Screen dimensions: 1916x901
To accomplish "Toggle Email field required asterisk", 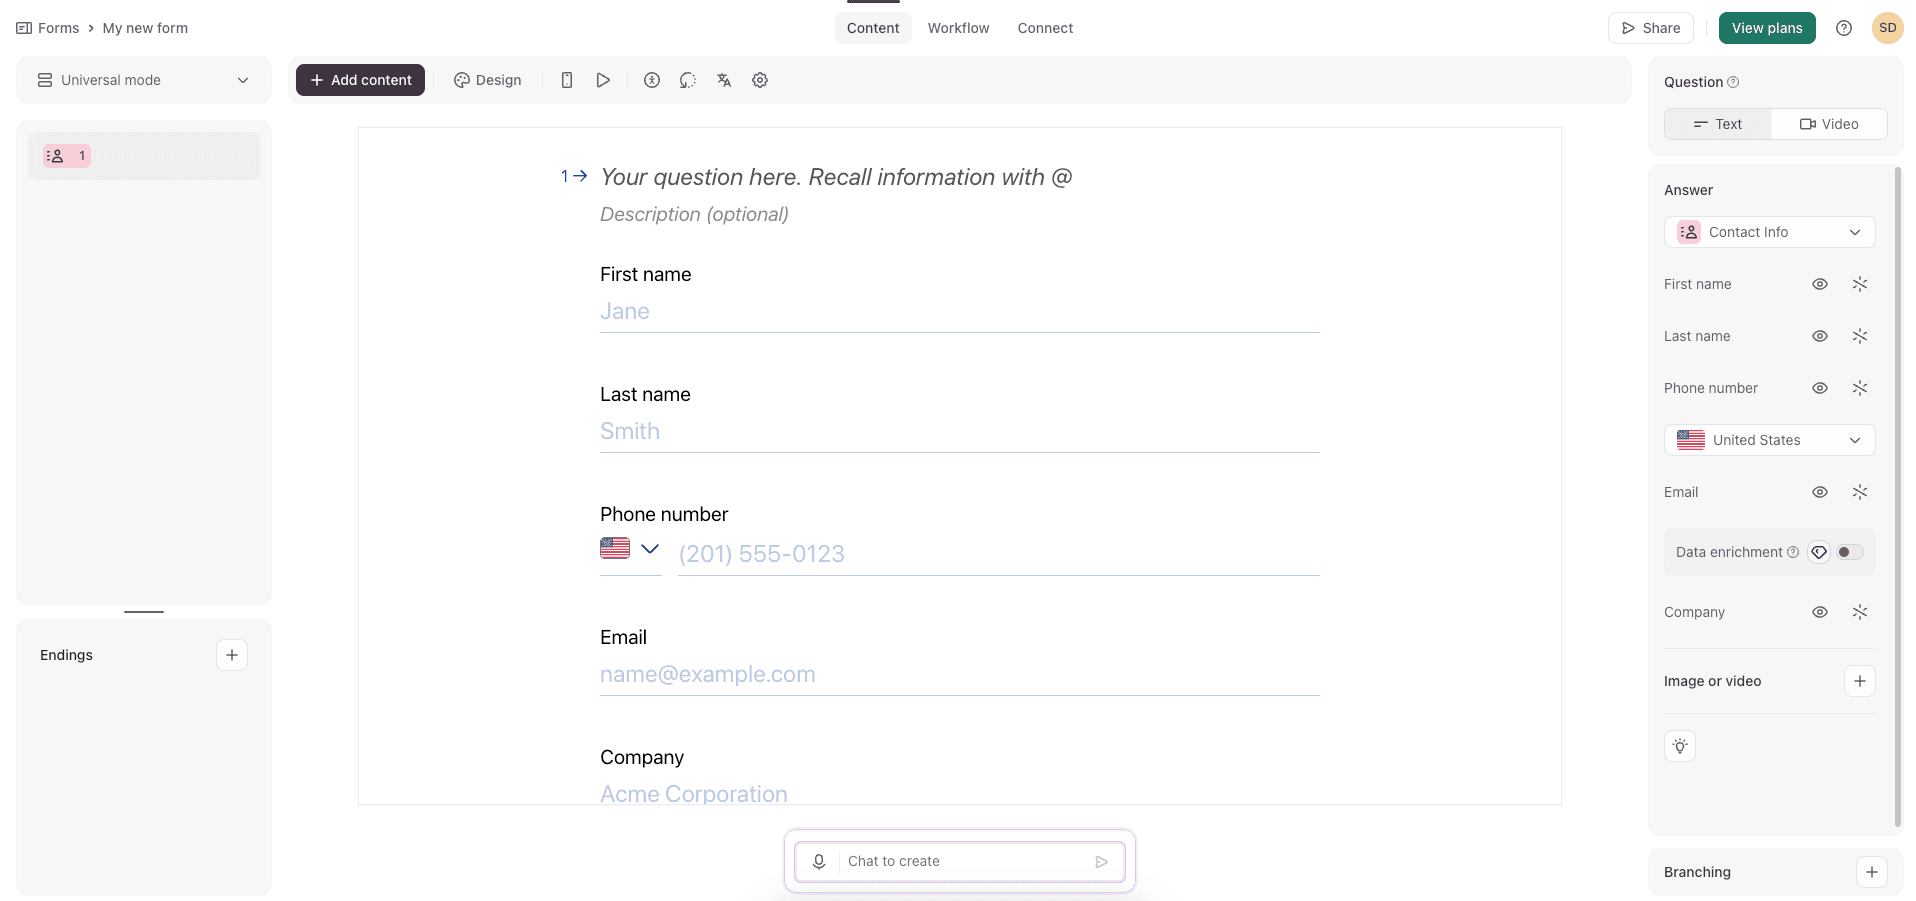I will coord(1860,492).
